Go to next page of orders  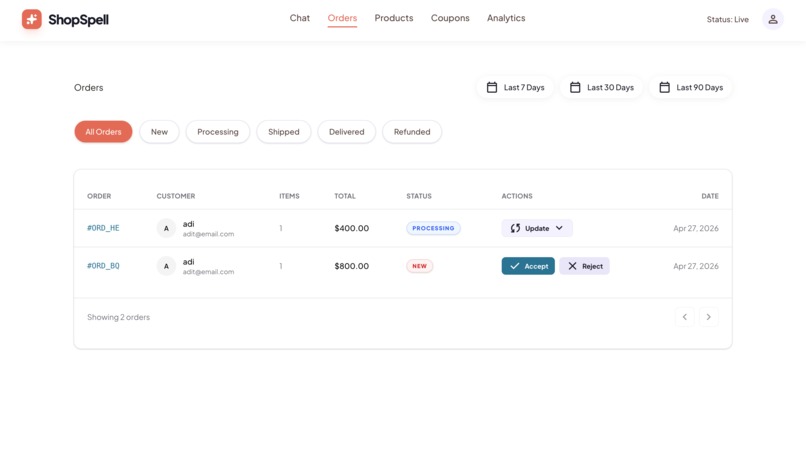(x=708, y=317)
